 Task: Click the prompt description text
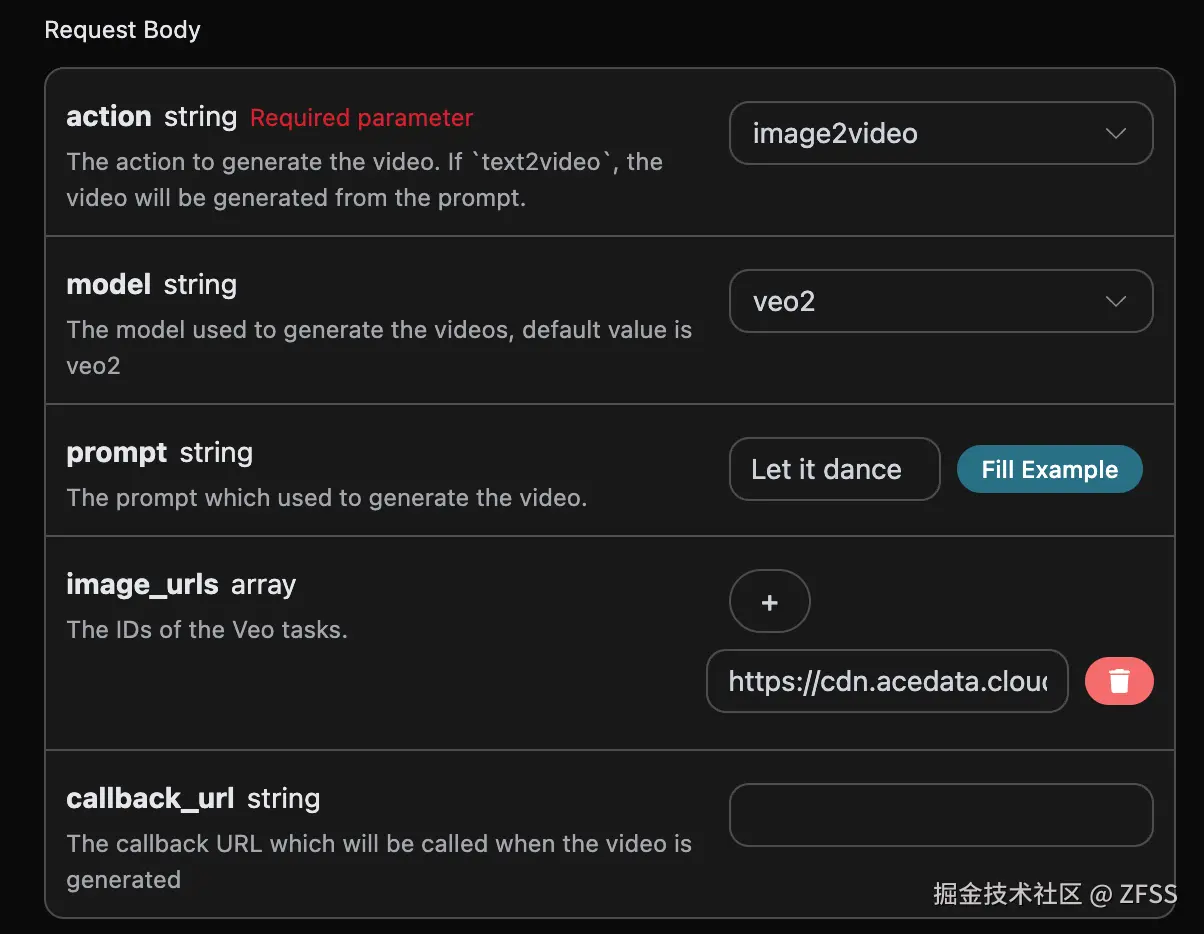click(326, 497)
